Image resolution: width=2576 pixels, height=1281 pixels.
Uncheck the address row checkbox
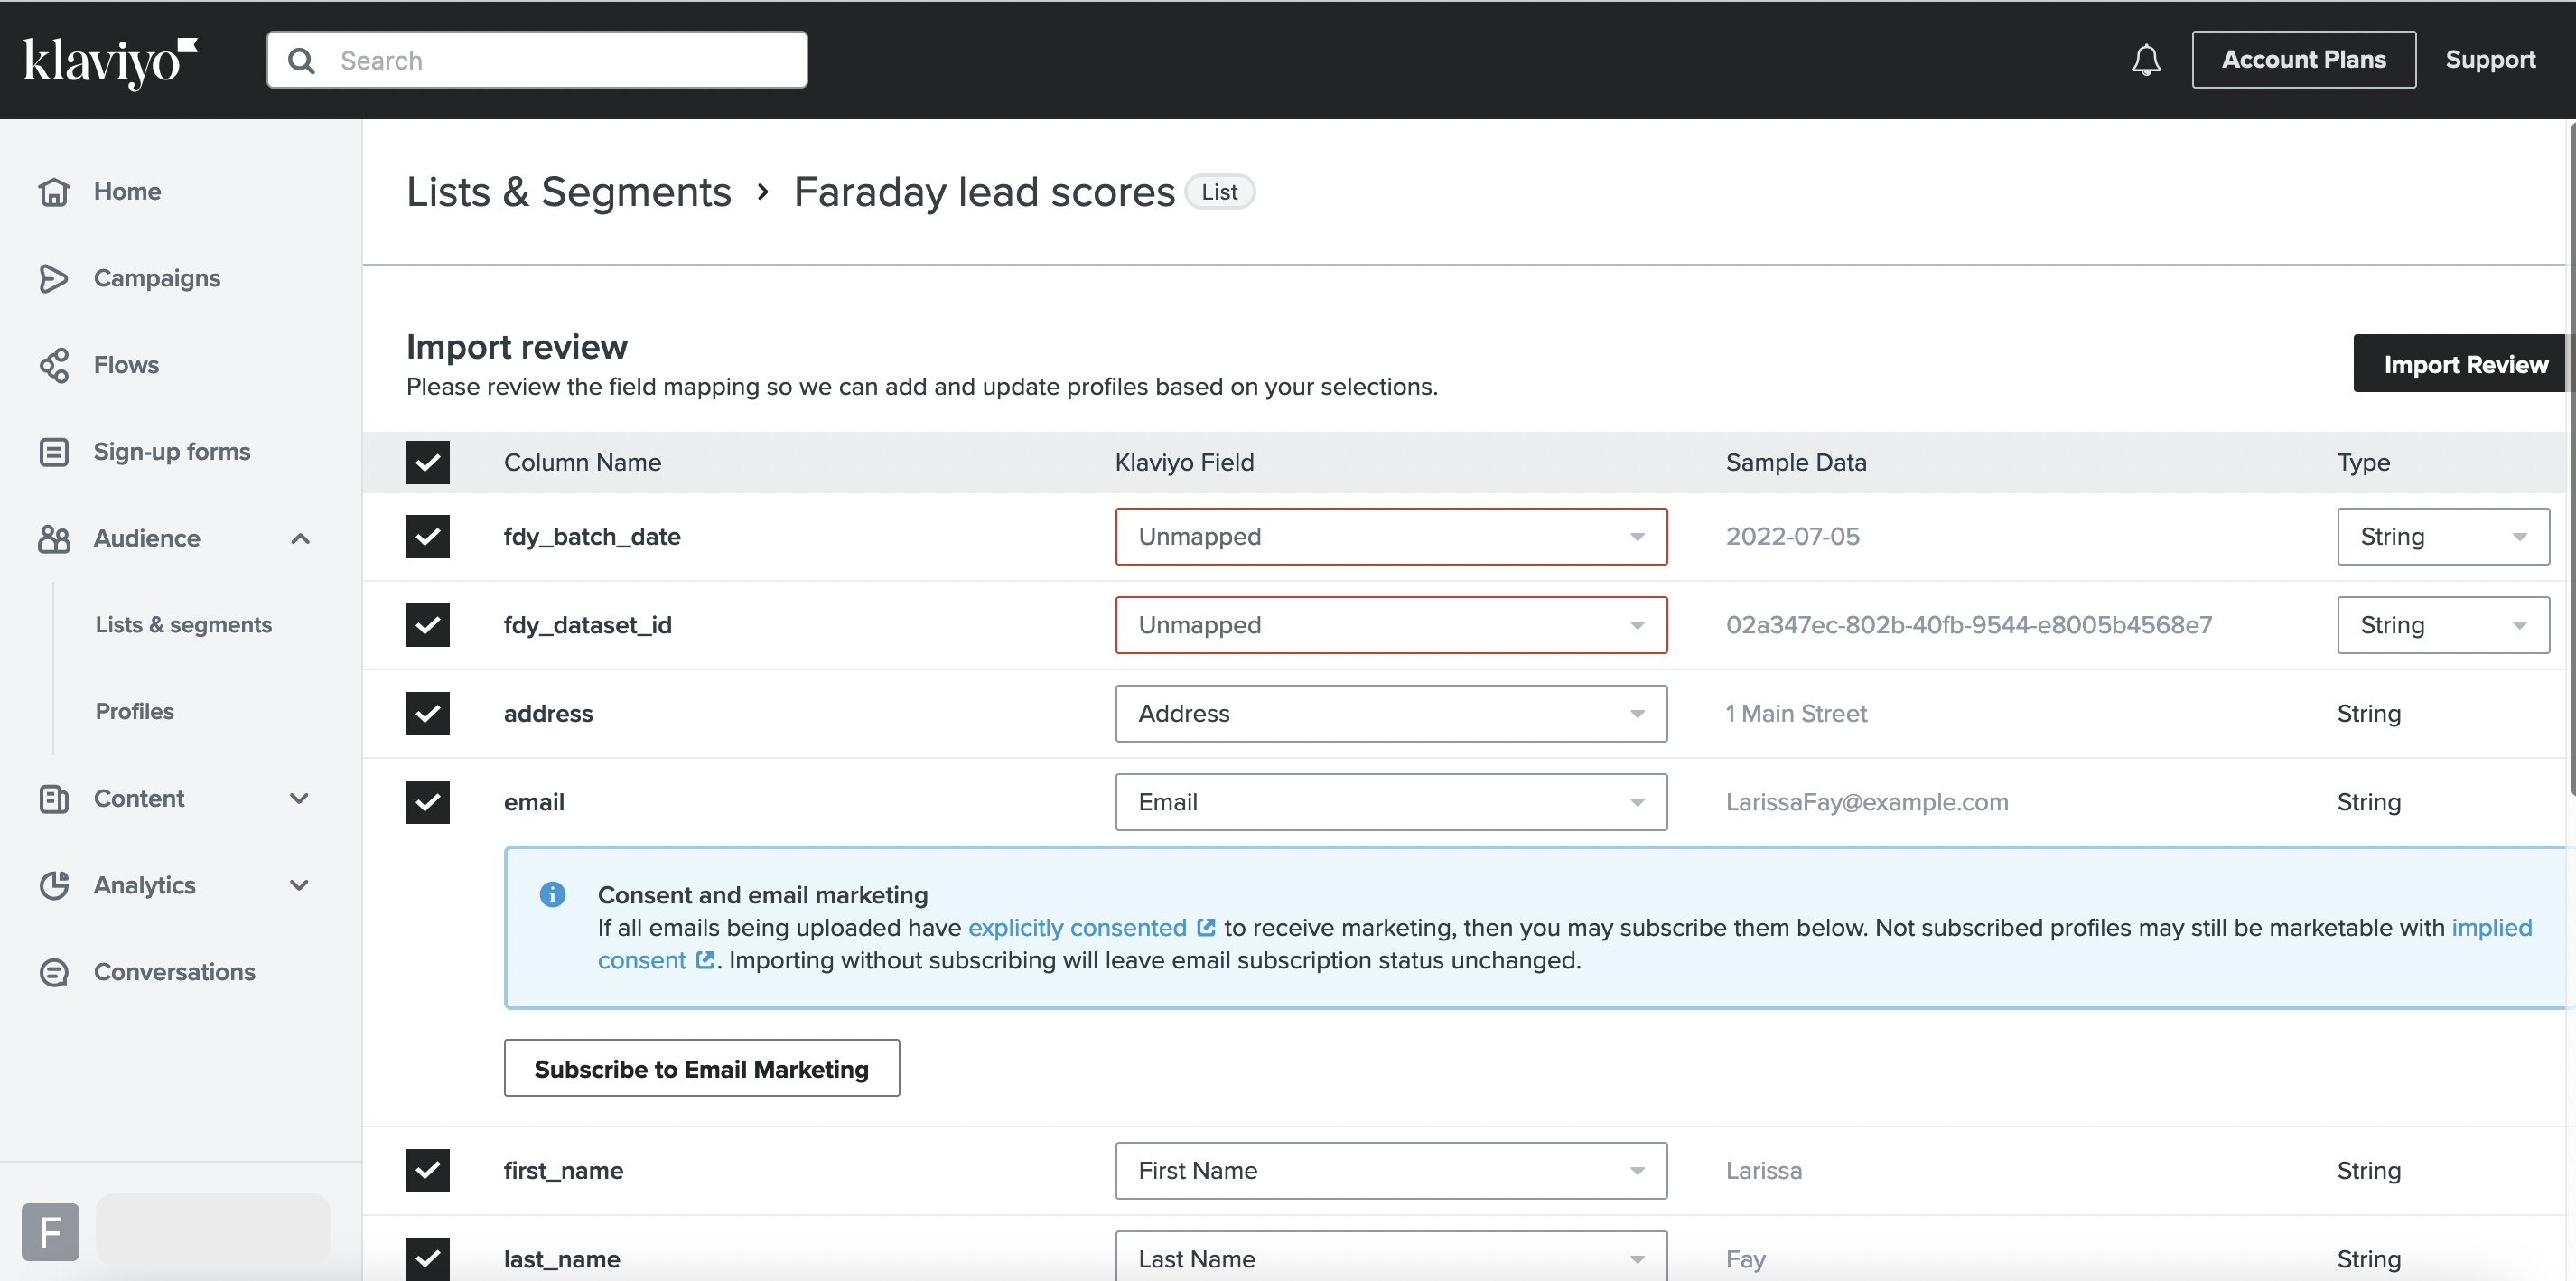tap(428, 713)
